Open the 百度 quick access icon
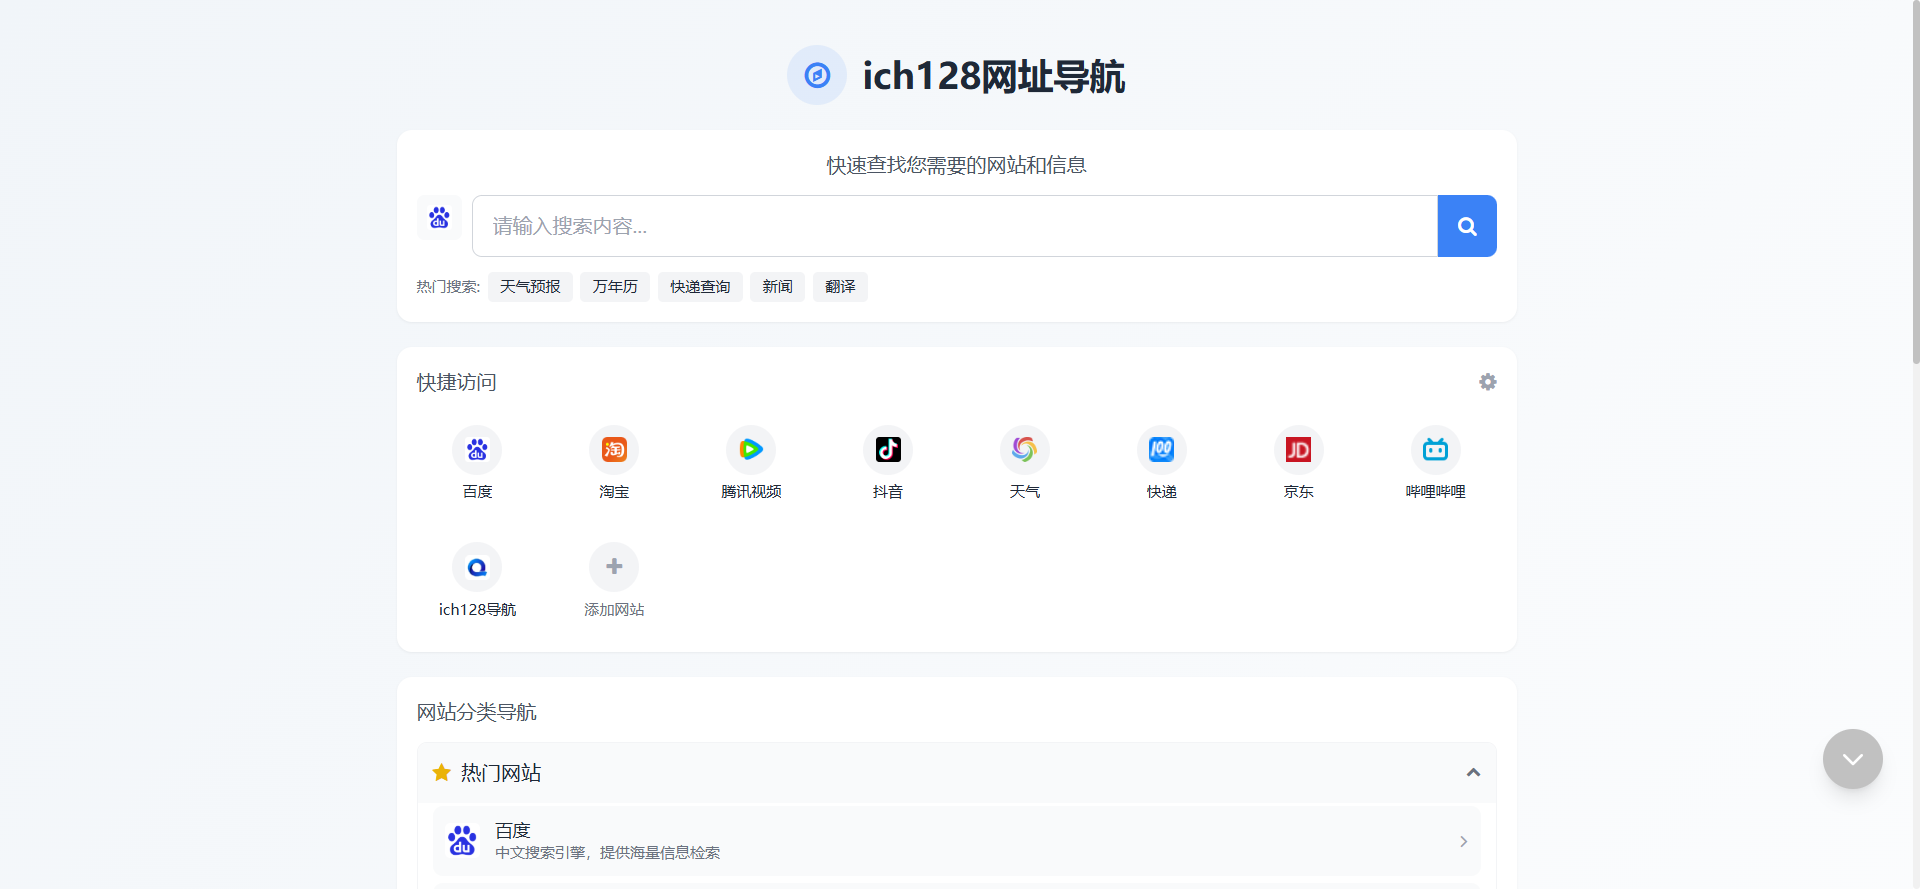This screenshot has height=889, width=1920. pos(477,450)
